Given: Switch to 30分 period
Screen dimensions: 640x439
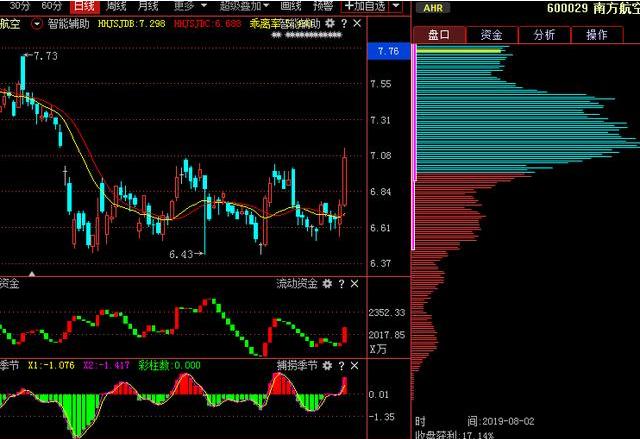Looking at the screenshot, I should coord(19,6).
